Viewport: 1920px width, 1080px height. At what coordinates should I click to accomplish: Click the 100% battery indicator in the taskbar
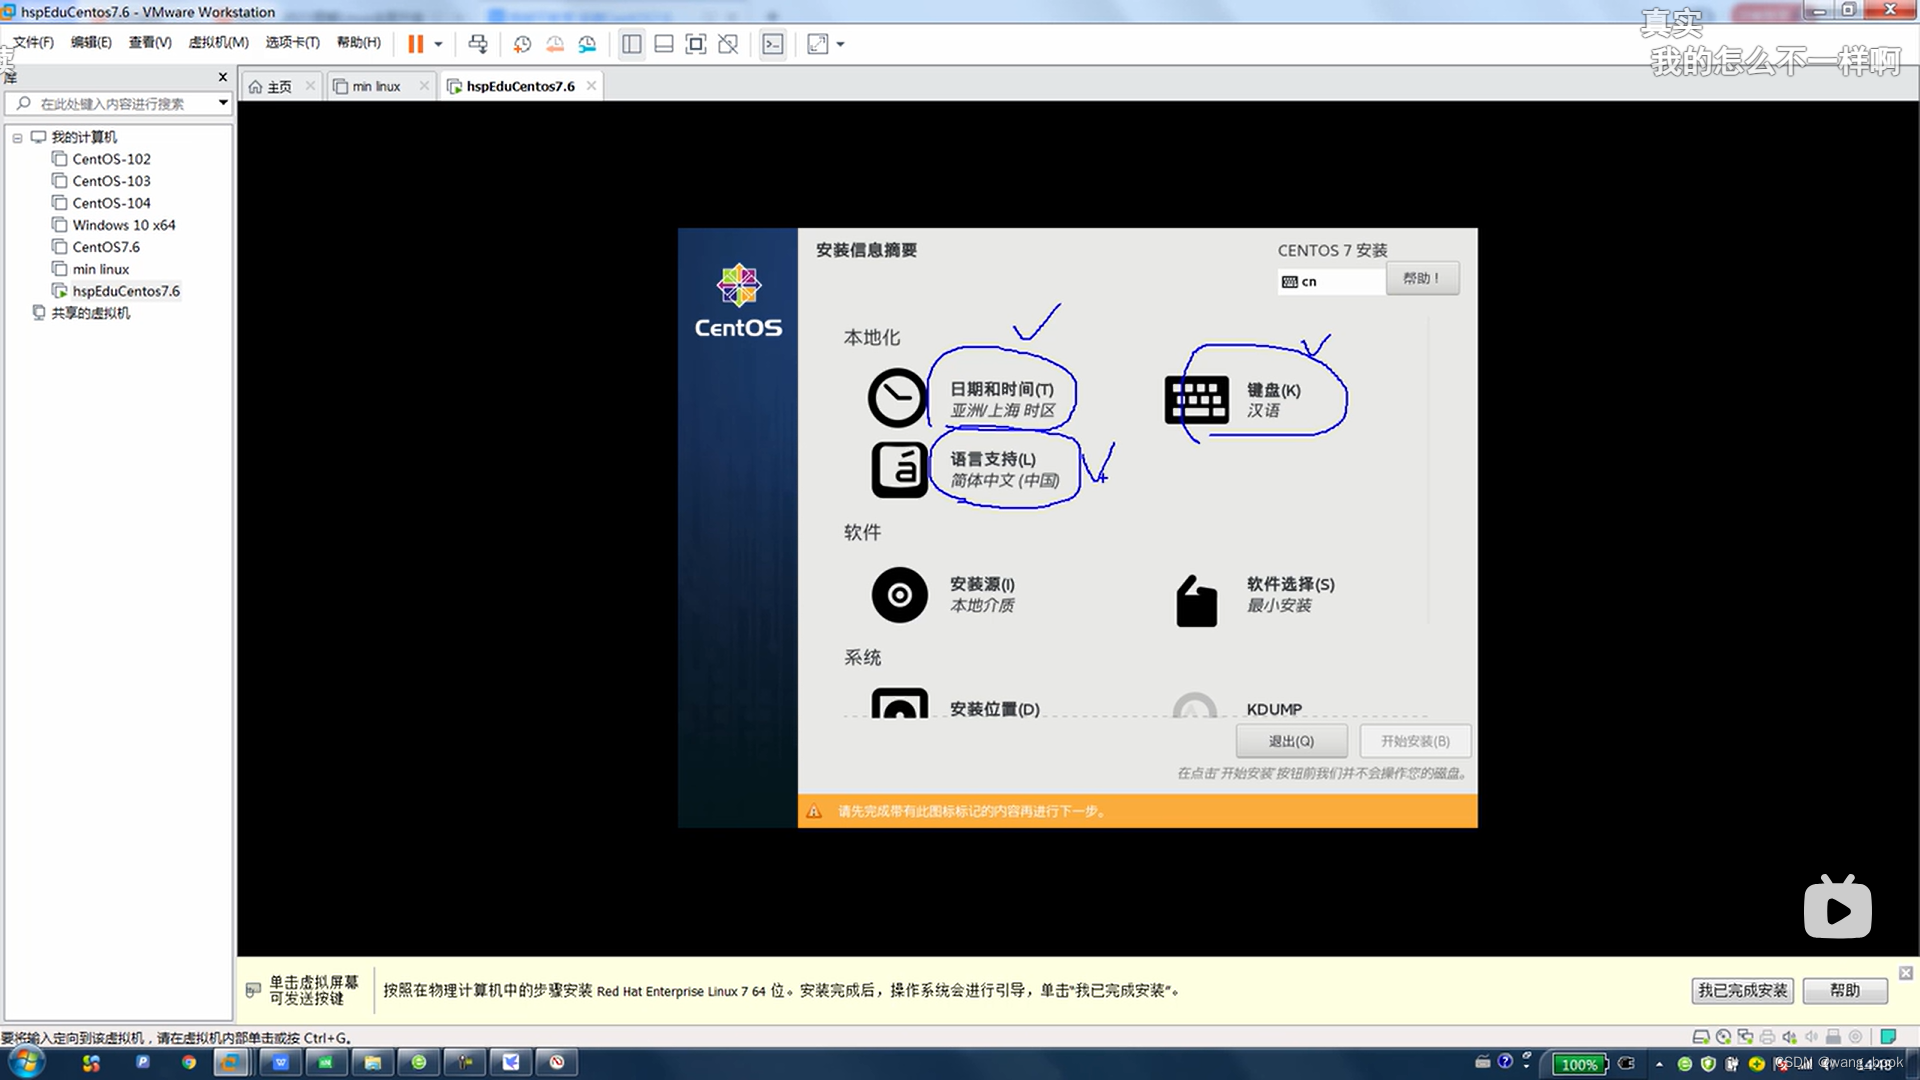[1580, 1064]
